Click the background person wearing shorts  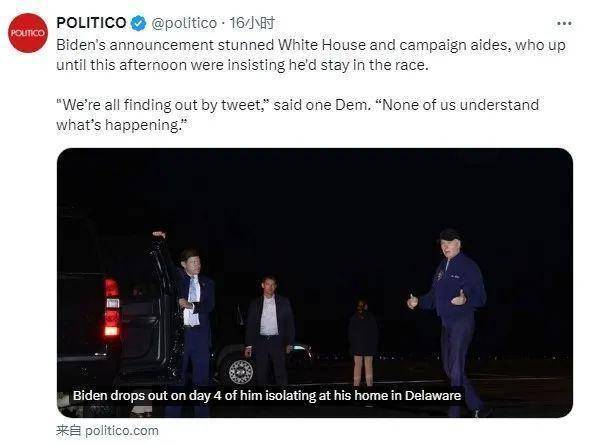click(362, 342)
